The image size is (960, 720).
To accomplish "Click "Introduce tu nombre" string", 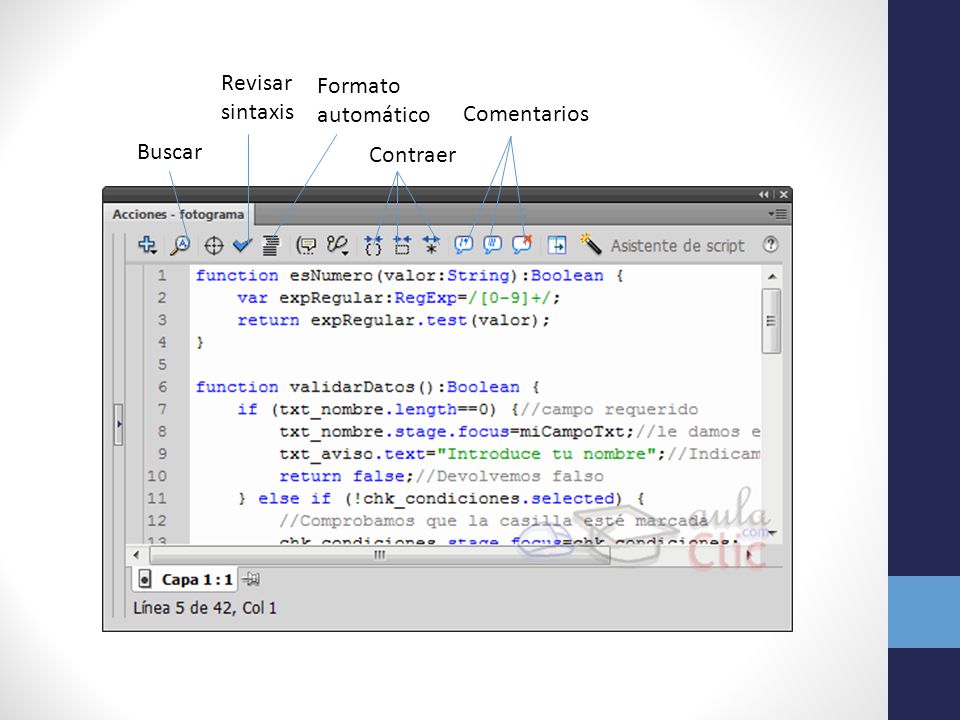I will pyautogui.click(x=547, y=454).
